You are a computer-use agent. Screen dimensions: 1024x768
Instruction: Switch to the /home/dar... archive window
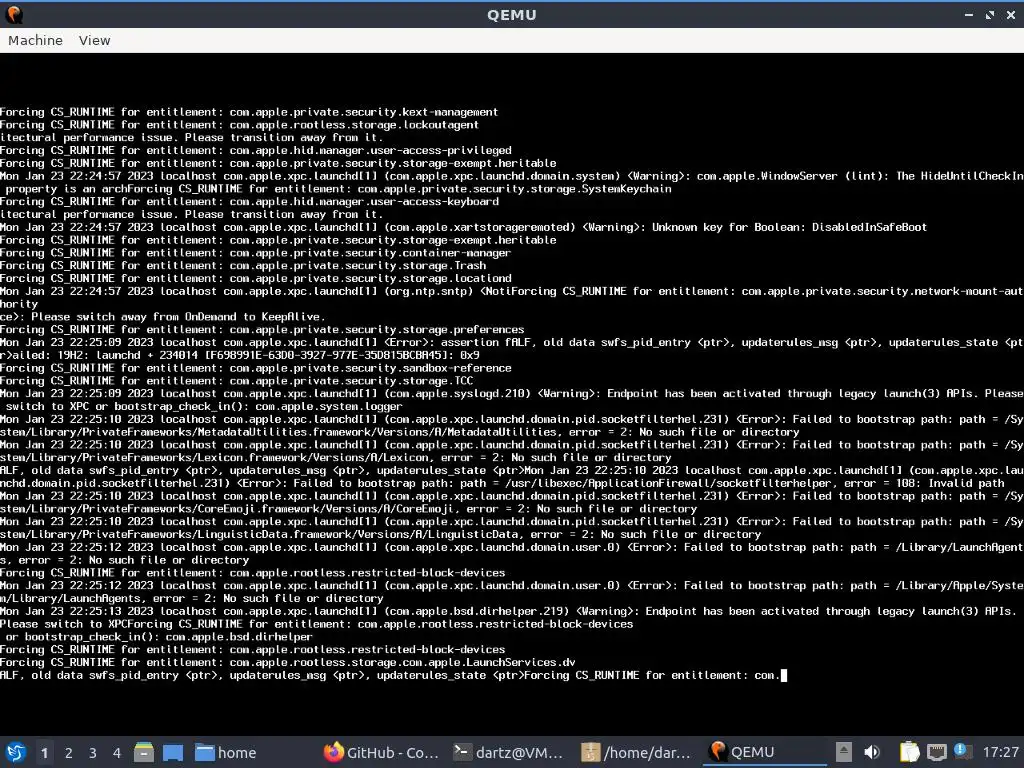[x=636, y=752]
